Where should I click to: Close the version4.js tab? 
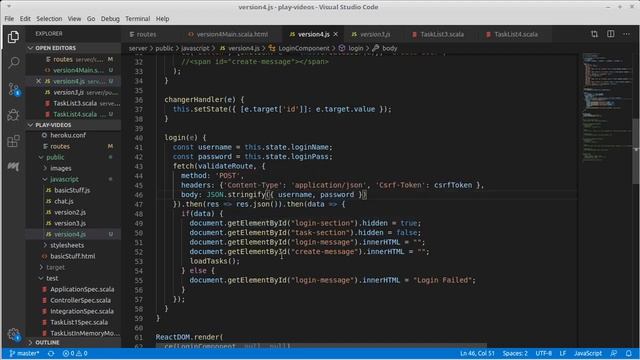(336, 34)
